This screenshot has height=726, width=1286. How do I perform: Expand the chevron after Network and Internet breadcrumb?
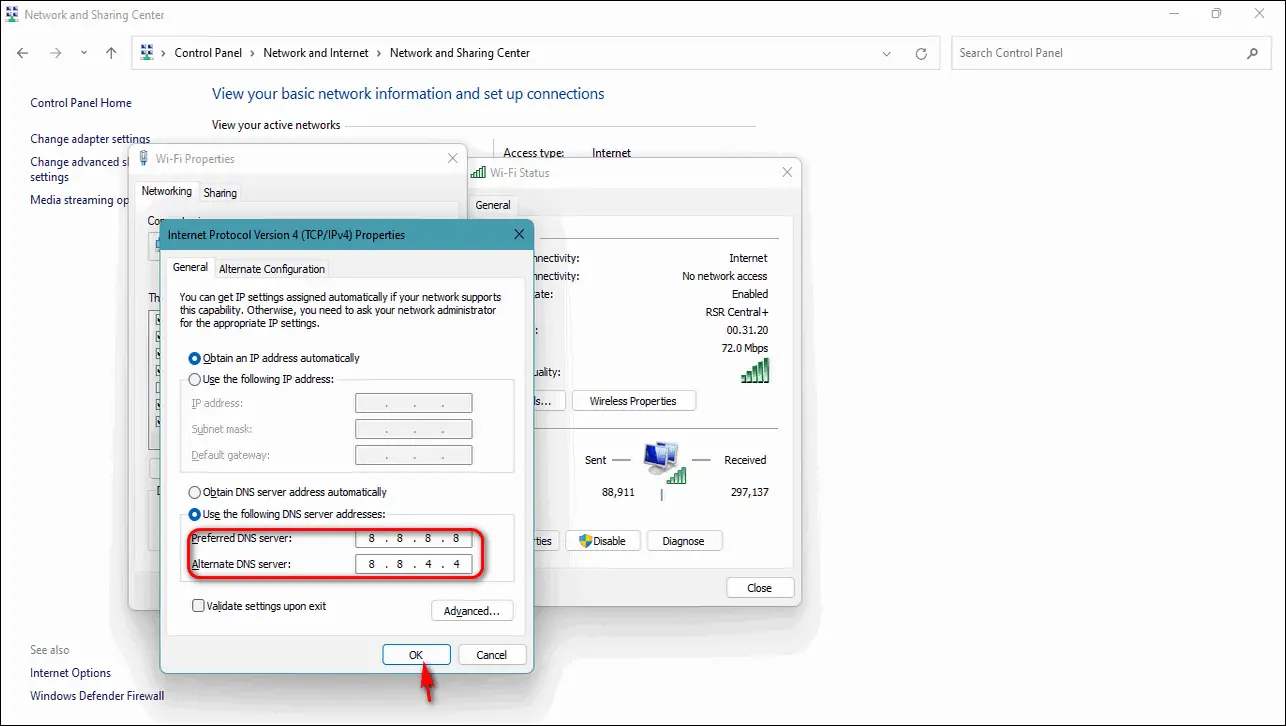point(379,53)
